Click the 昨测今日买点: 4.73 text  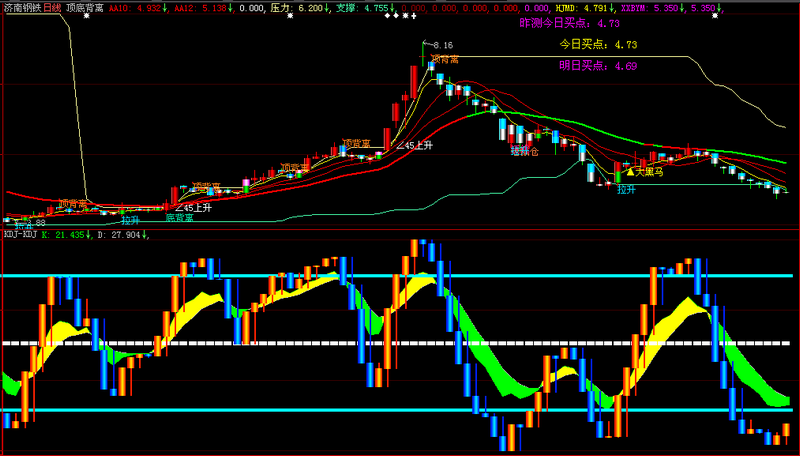pos(569,23)
